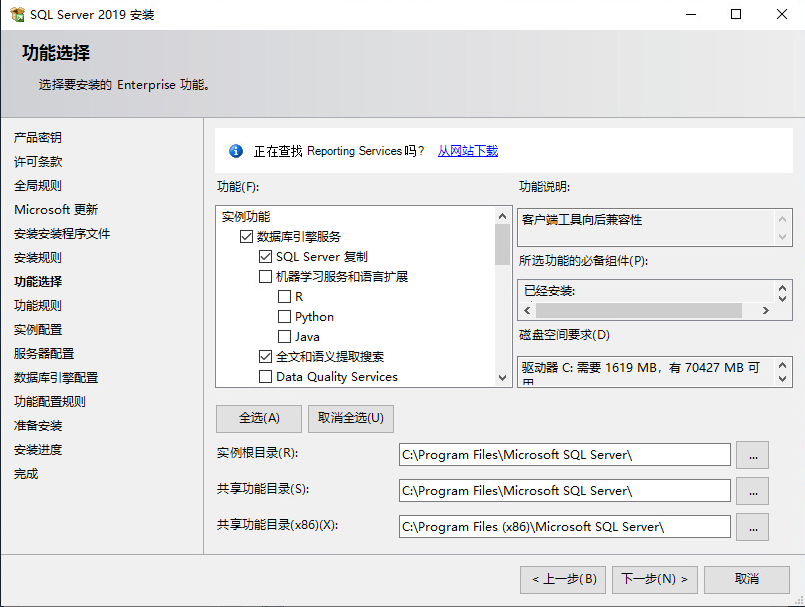Minimize the SQL Server 2019 setup window
Image resolution: width=805 pixels, height=607 pixels.
[691, 14]
